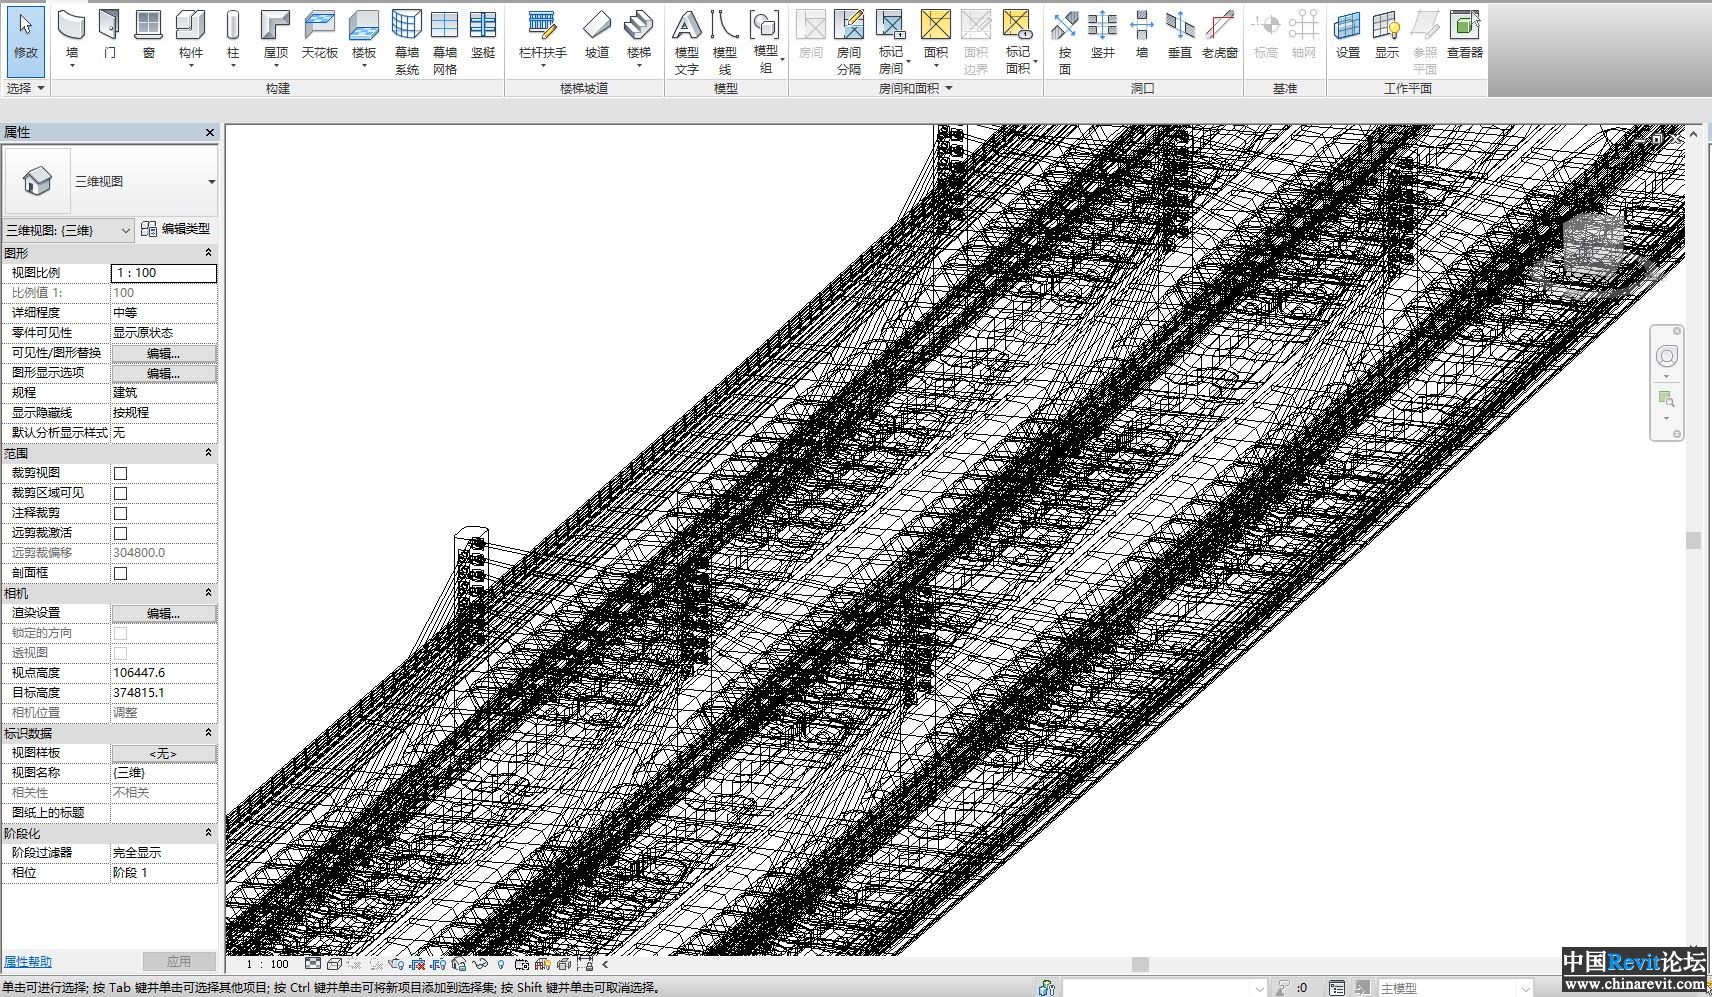
Task: Select the 楼板 (Floor) tool
Action: 364,38
